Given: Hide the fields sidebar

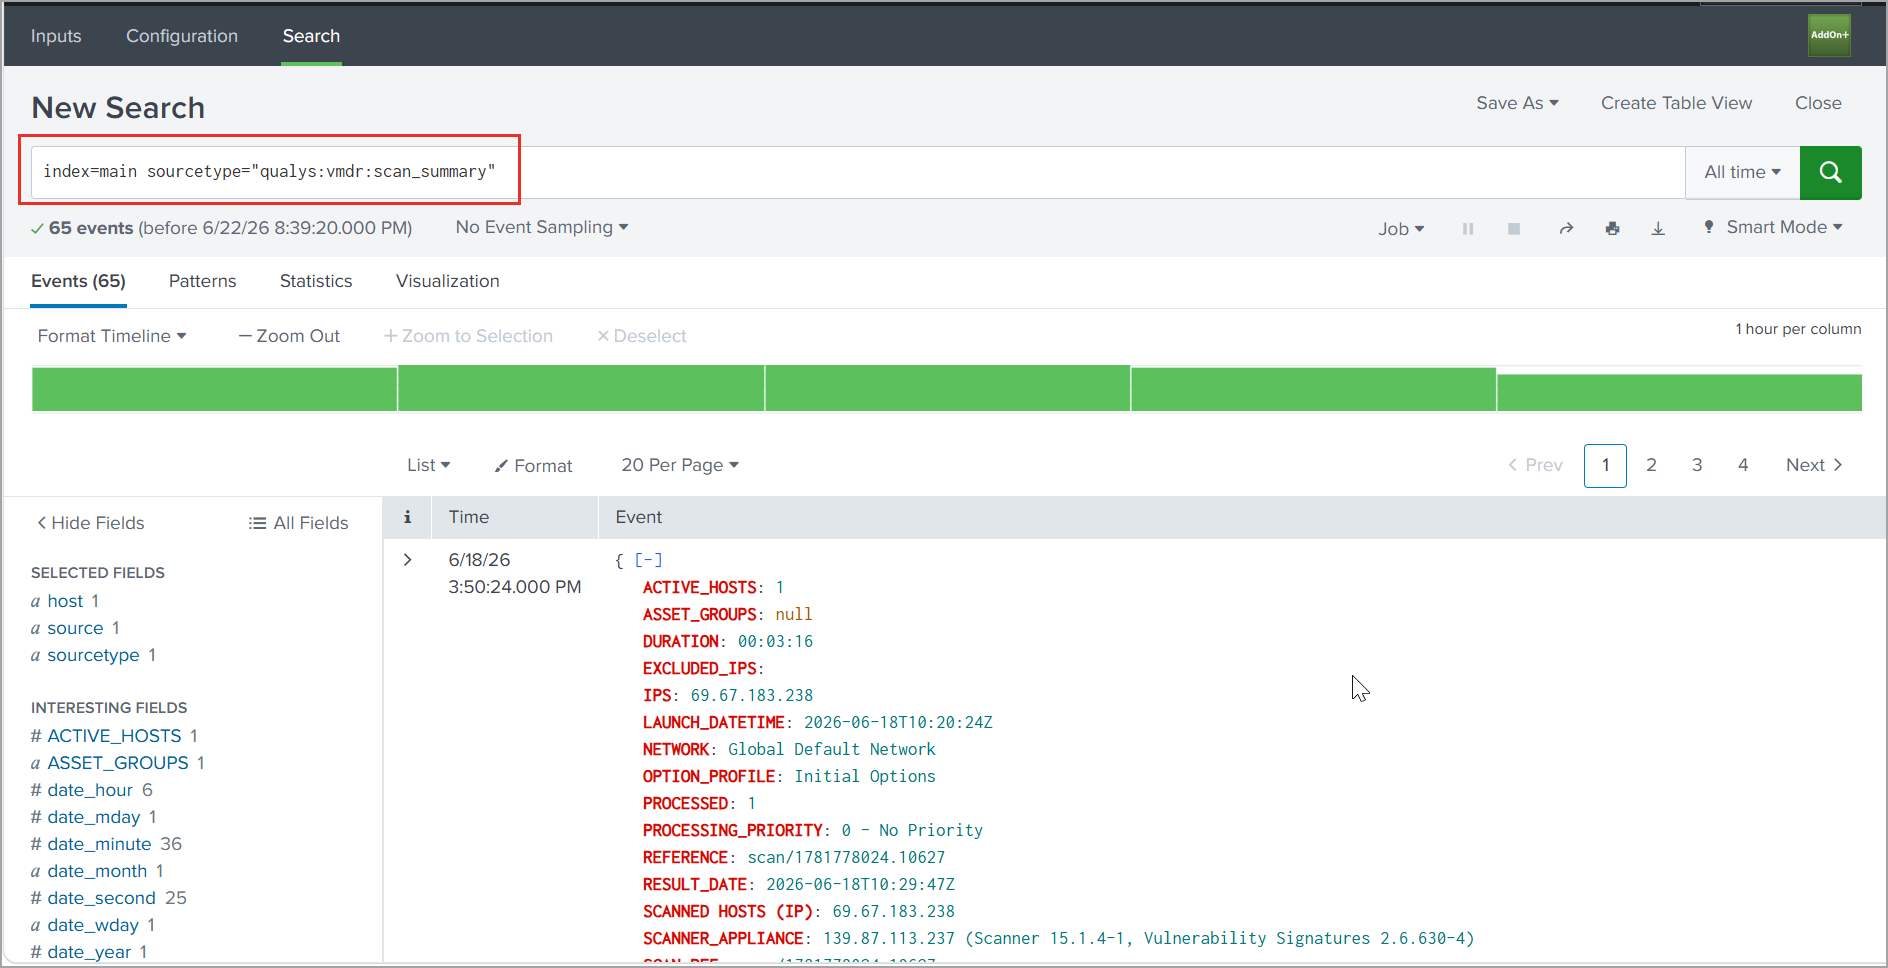Looking at the screenshot, I should [90, 523].
